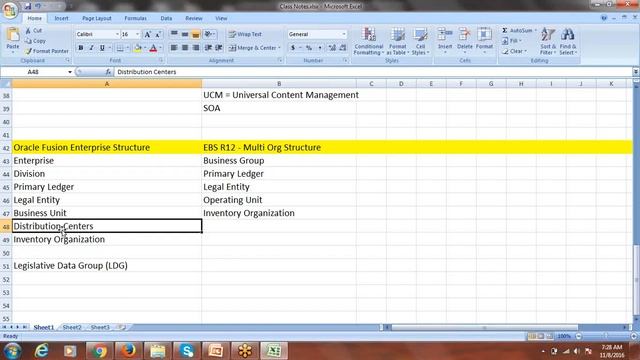Switch to the Data tab

coord(166,18)
